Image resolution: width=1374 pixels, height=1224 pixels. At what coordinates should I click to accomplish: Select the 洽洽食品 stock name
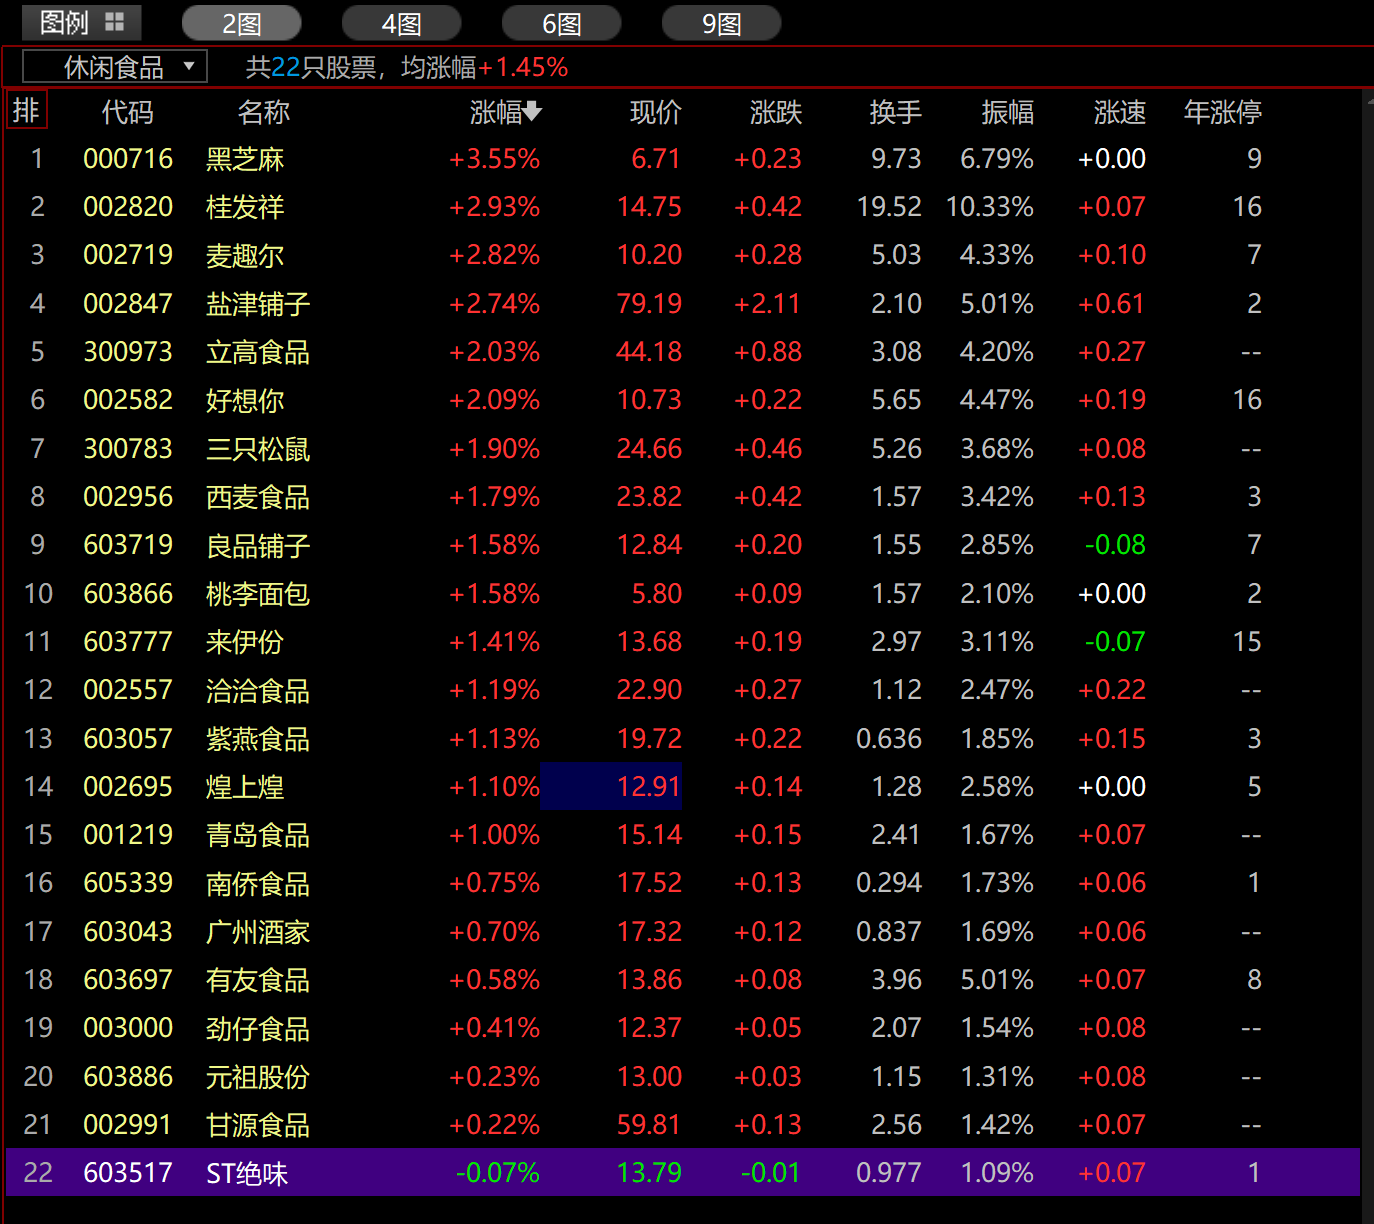tap(258, 690)
